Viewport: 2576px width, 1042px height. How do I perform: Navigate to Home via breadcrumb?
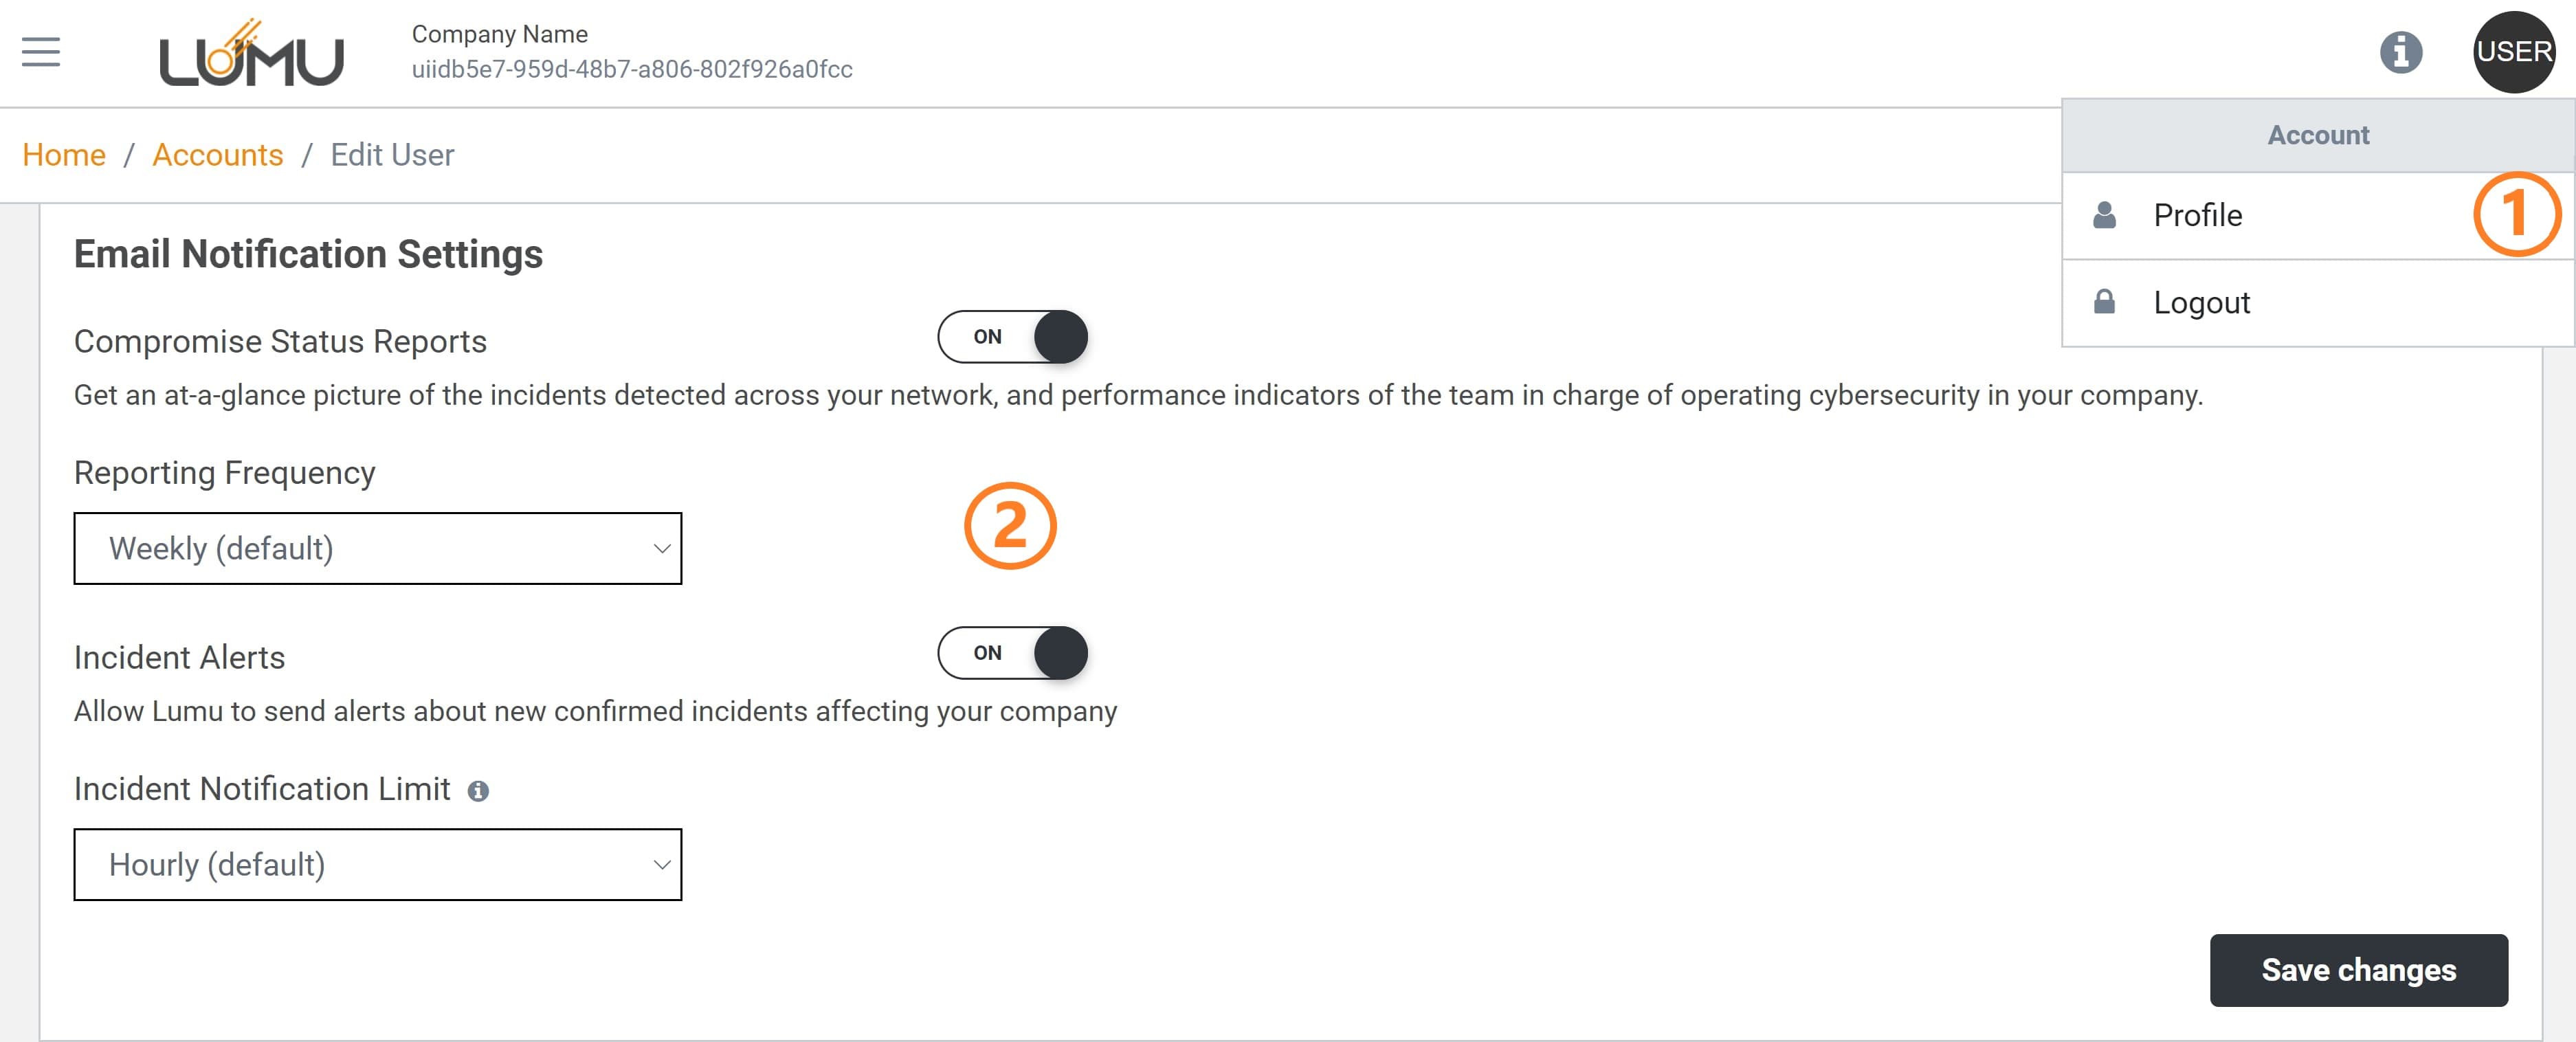click(64, 155)
